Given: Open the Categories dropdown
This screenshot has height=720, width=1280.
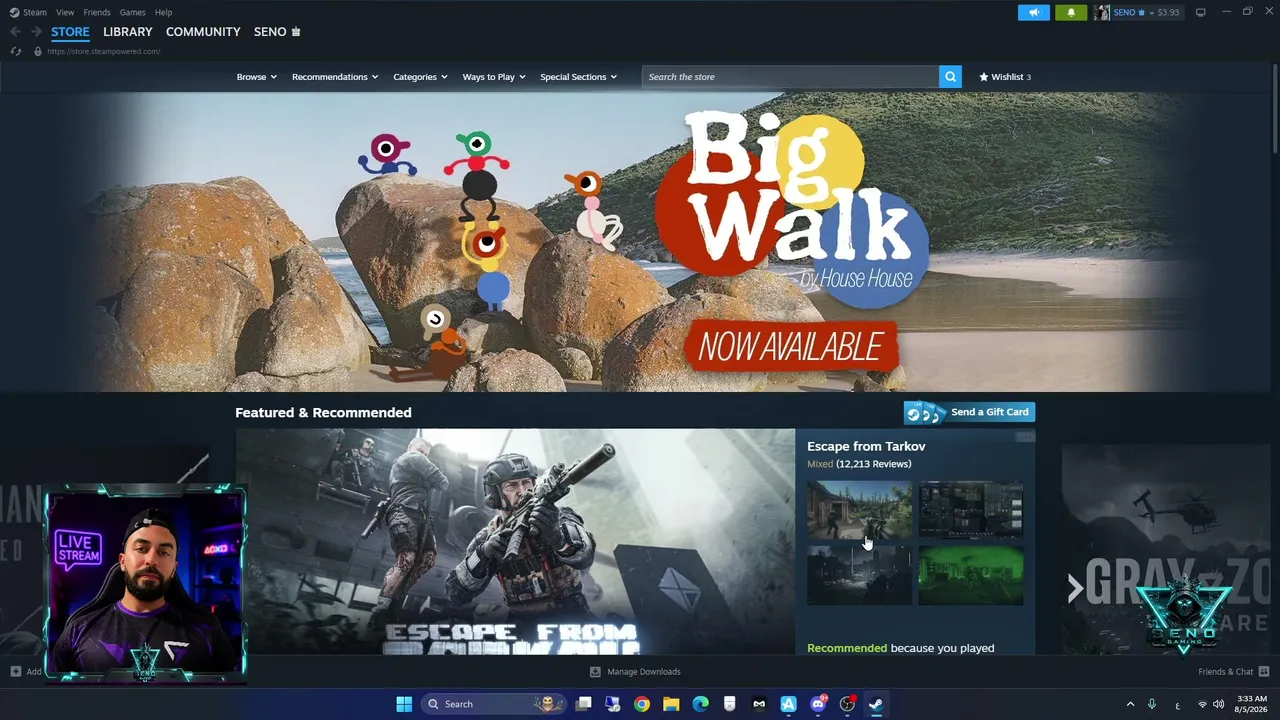Looking at the screenshot, I should (x=420, y=77).
